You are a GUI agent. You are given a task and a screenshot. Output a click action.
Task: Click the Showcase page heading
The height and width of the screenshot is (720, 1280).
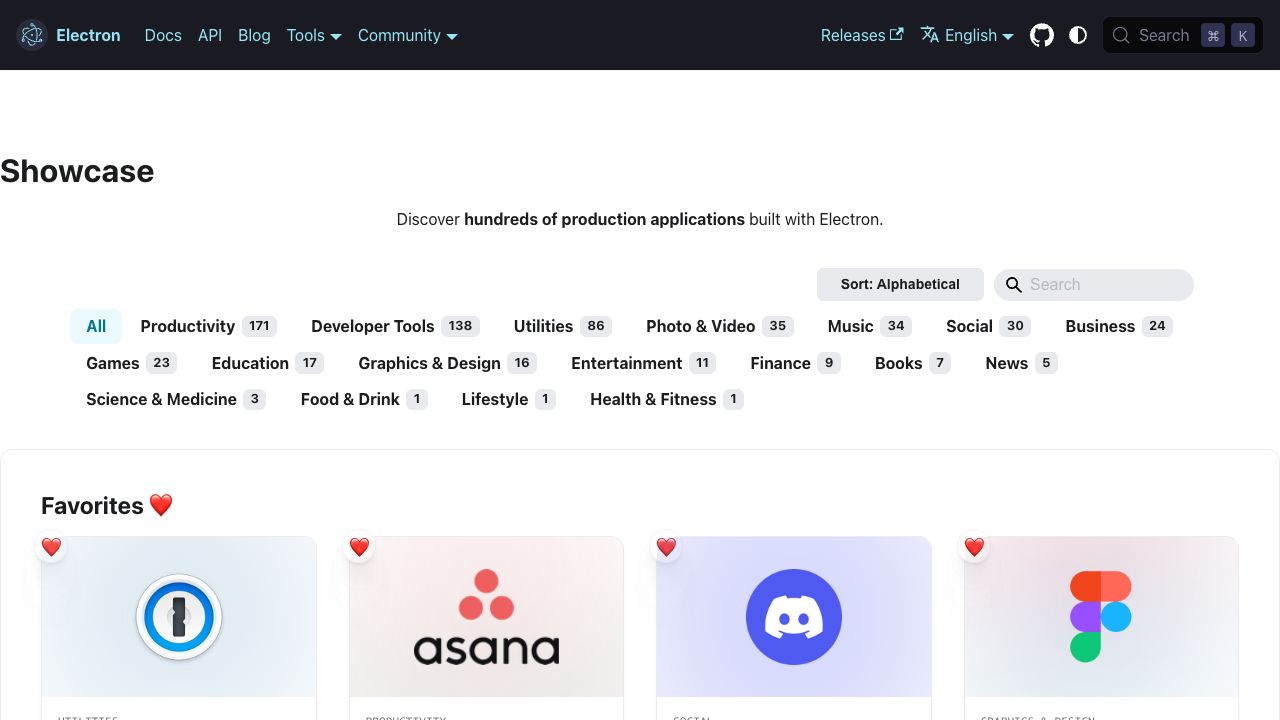pyautogui.click(x=77, y=171)
